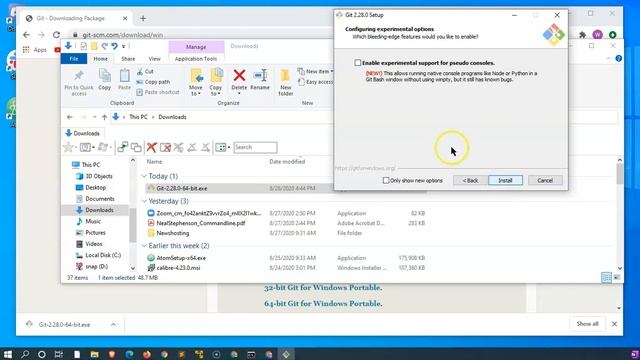The image size is (640, 360).
Task: Open the New item dropdown
Action: [316, 71]
